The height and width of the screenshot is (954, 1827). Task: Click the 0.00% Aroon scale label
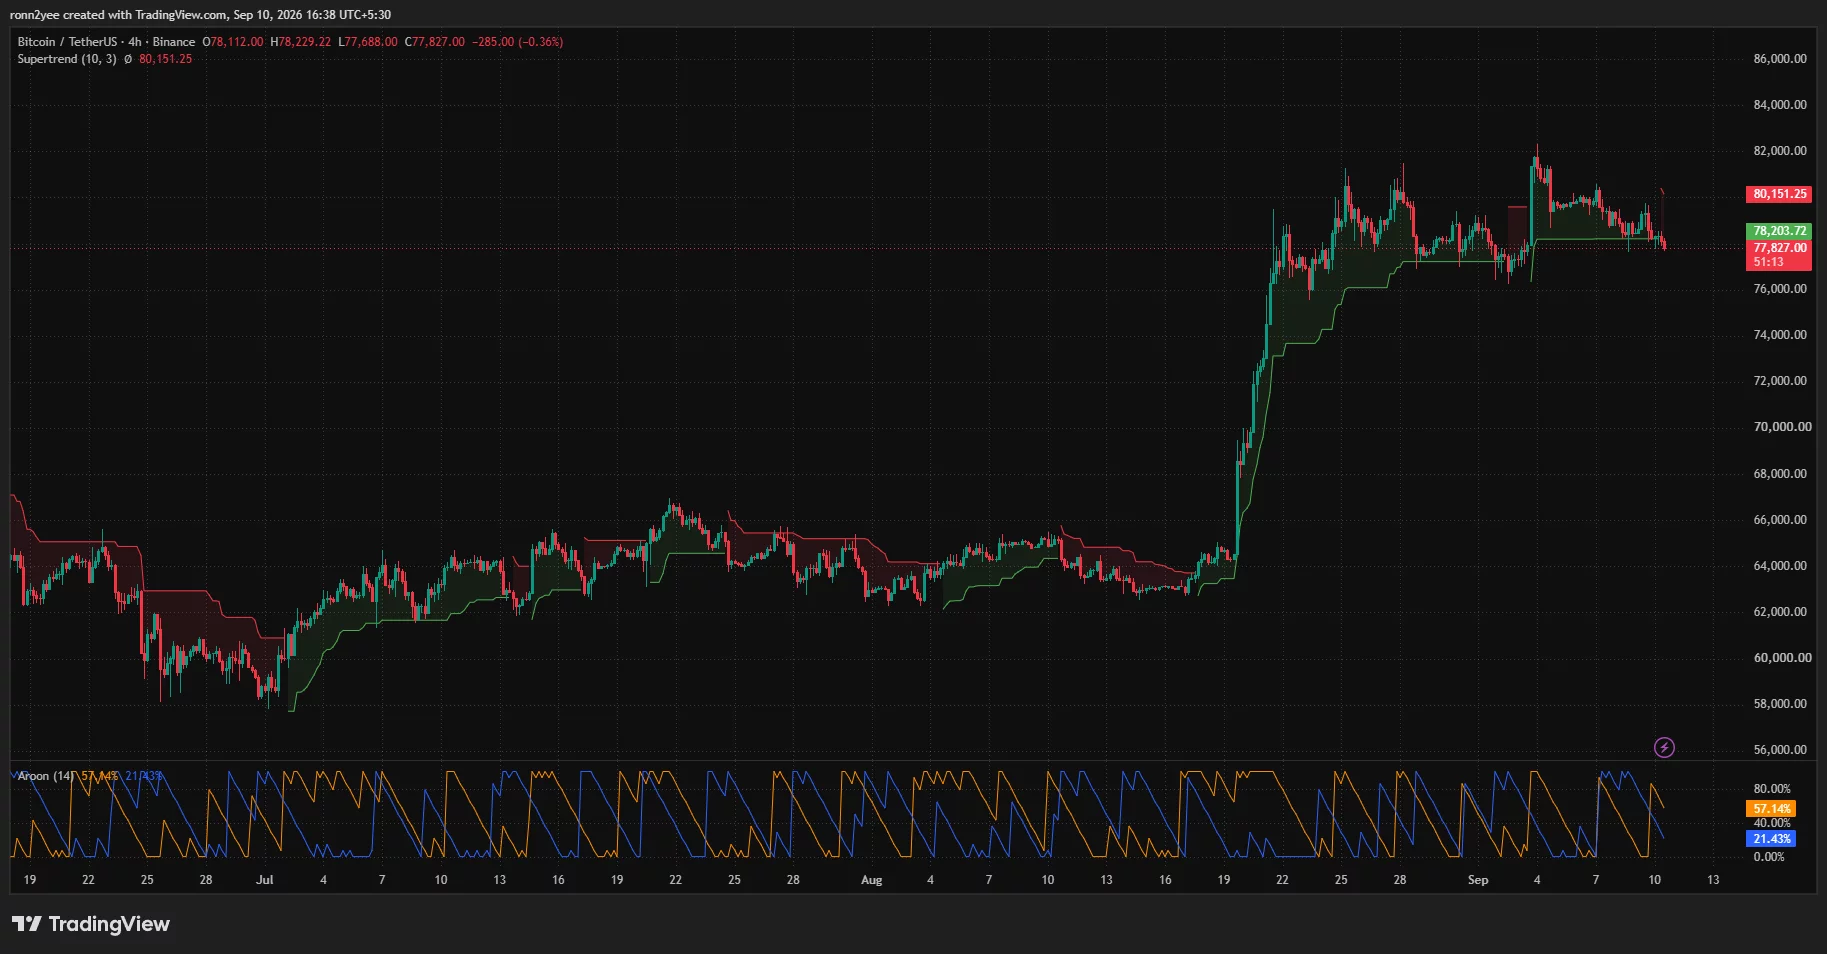pos(1769,857)
